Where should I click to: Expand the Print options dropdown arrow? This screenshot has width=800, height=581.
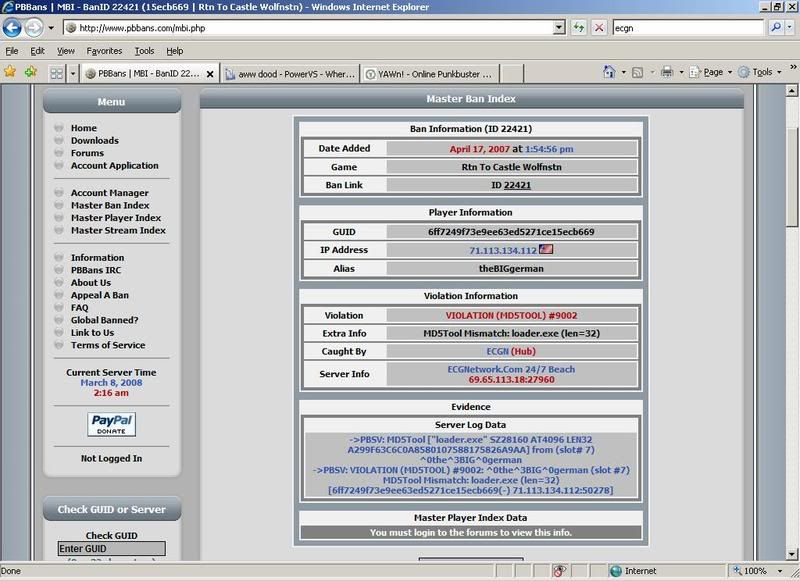(681, 72)
